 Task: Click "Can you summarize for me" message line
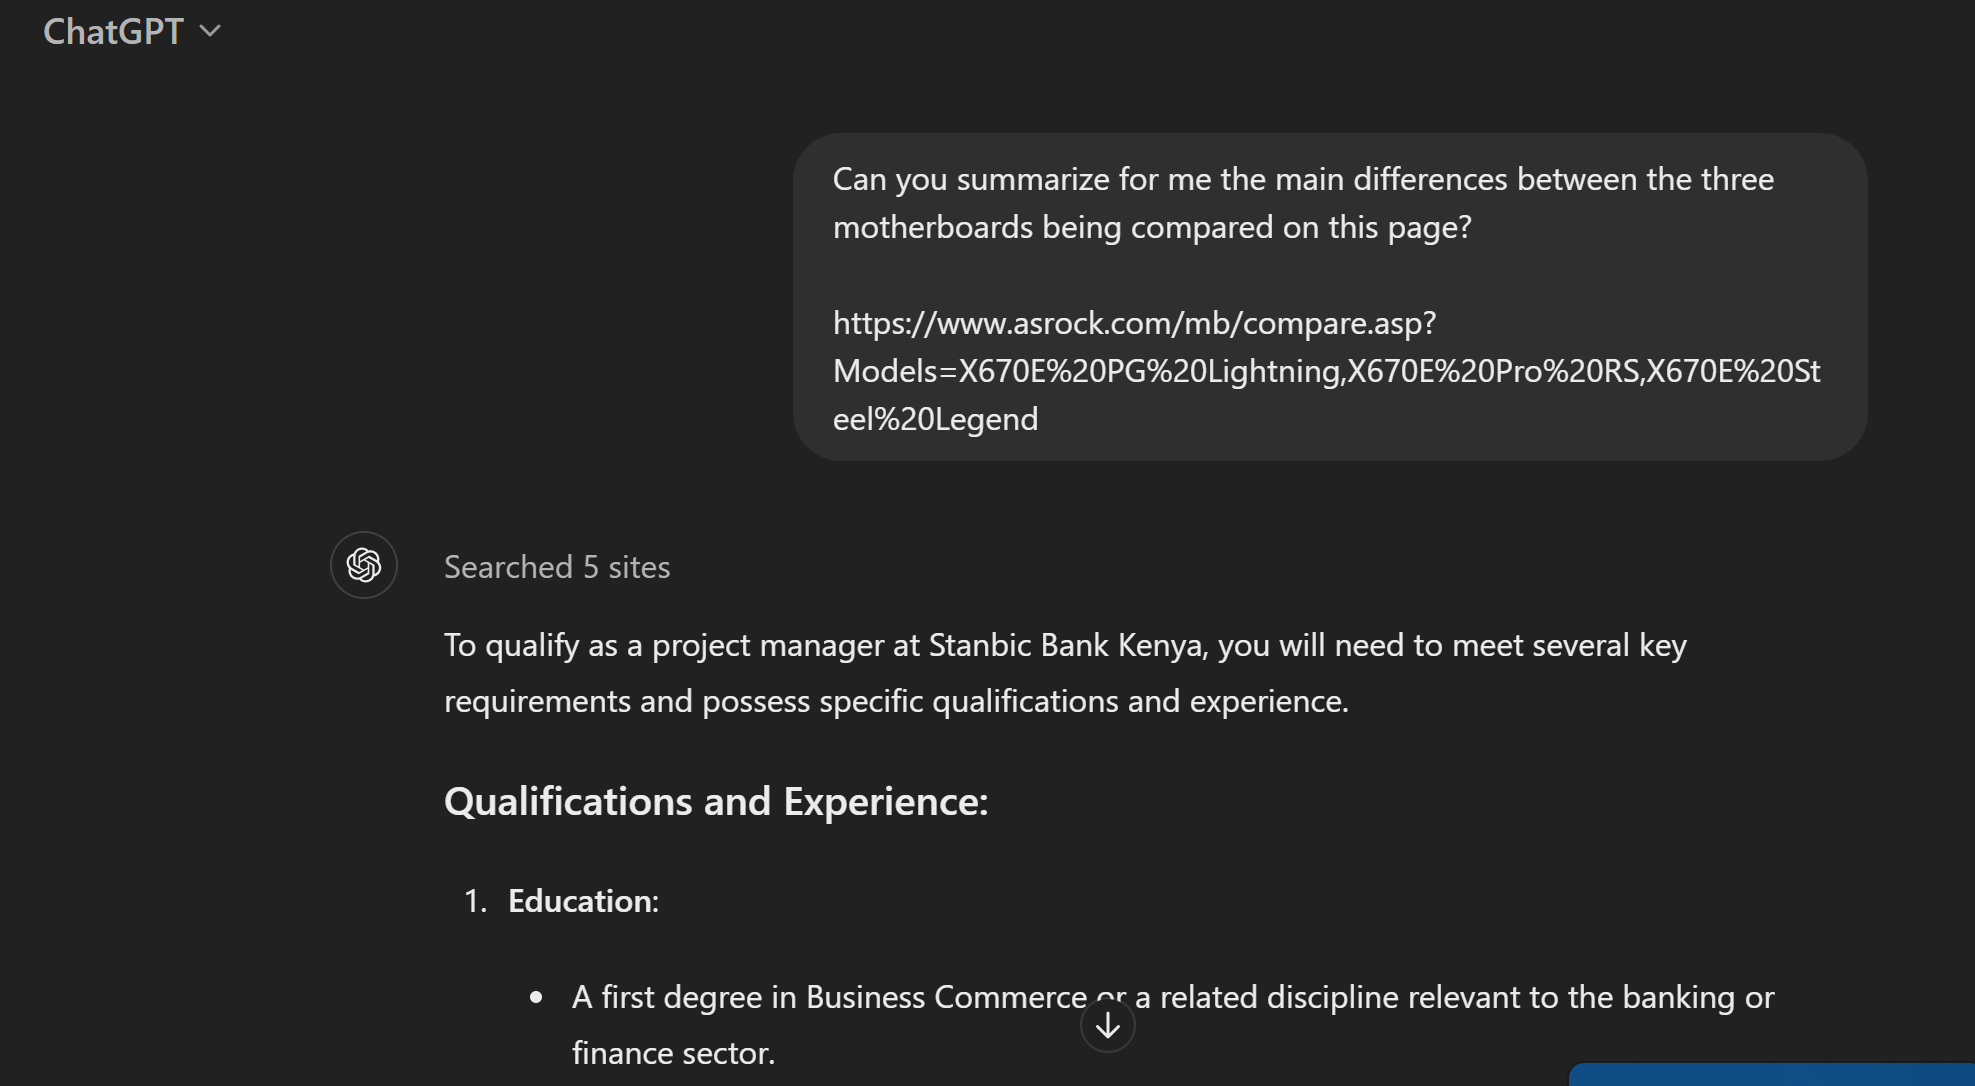click(1302, 179)
